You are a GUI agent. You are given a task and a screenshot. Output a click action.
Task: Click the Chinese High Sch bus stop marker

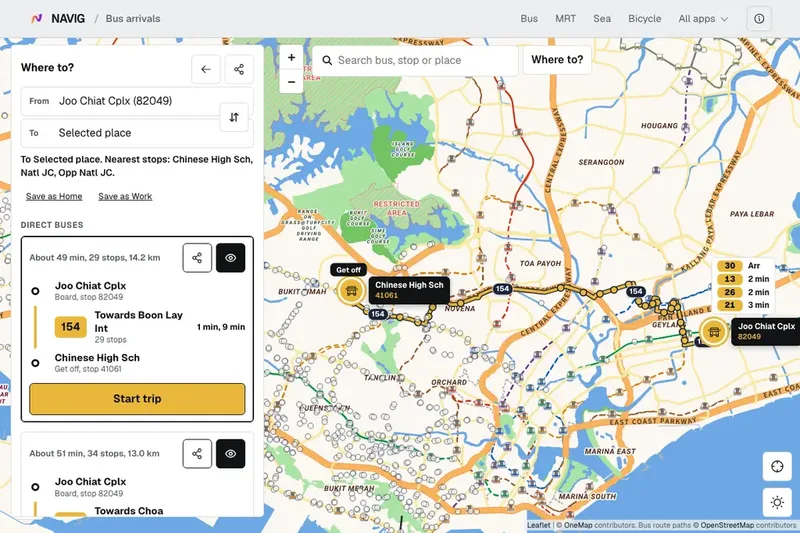click(x=351, y=291)
